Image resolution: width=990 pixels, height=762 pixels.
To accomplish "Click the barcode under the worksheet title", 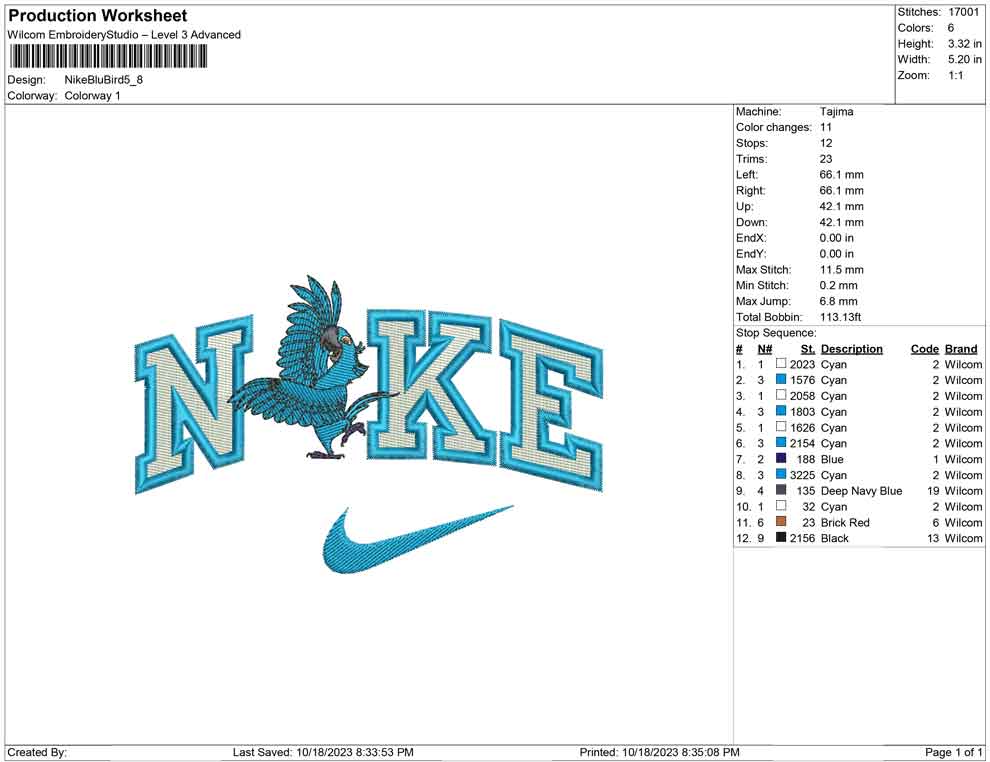I will coord(108,57).
